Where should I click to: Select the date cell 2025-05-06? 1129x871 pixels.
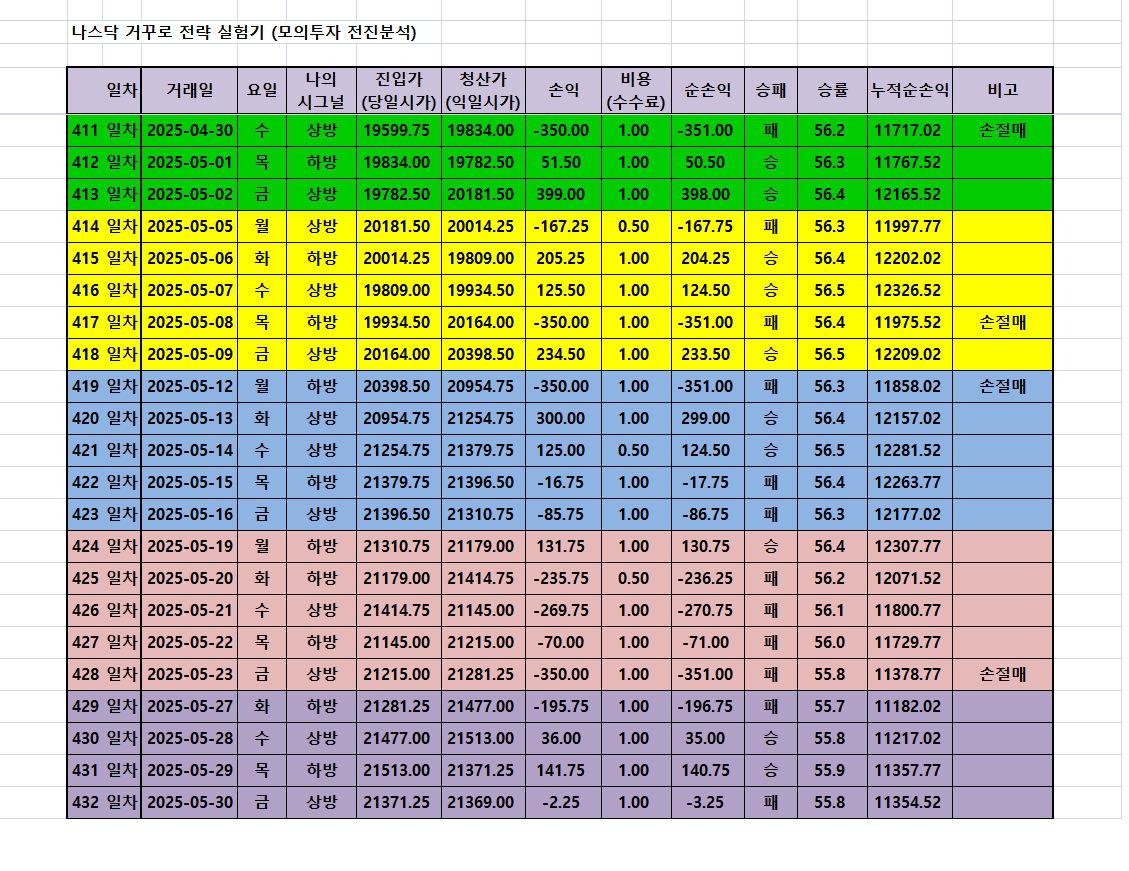coord(189,258)
